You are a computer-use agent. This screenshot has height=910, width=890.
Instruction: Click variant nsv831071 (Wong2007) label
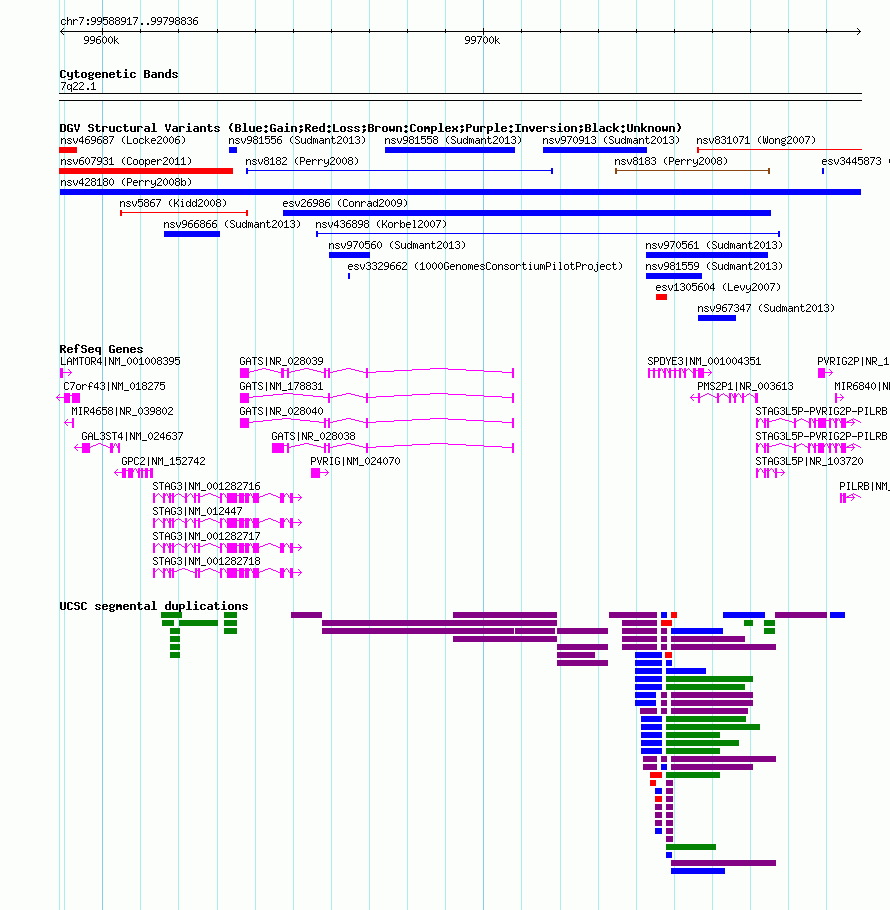pos(756,140)
